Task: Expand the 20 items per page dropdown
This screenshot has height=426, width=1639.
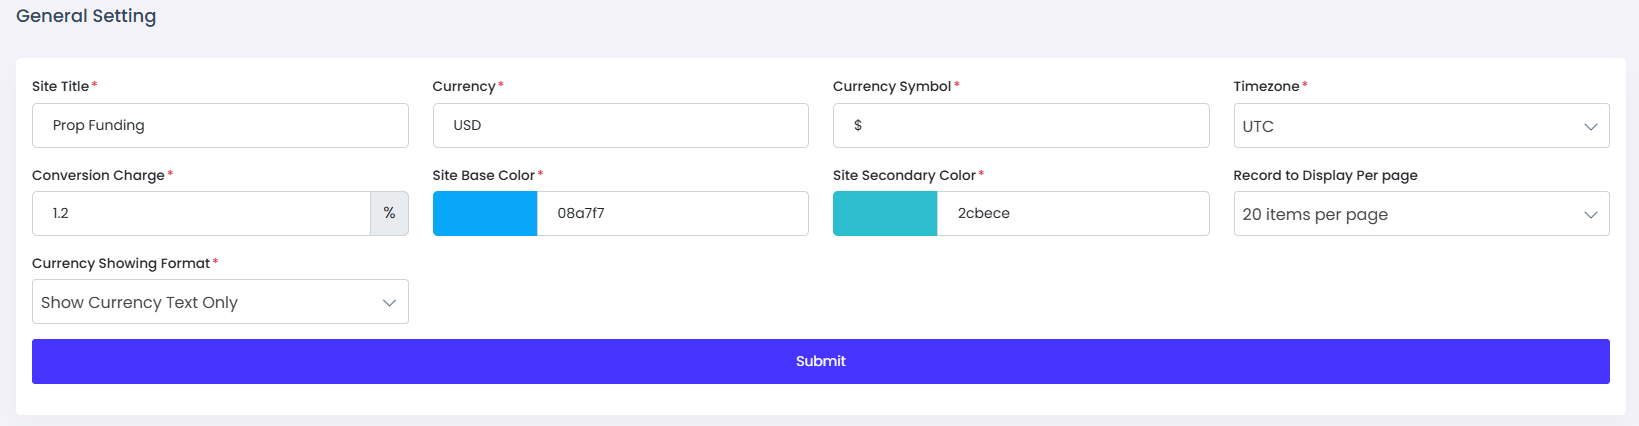Action: click(1420, 214)
